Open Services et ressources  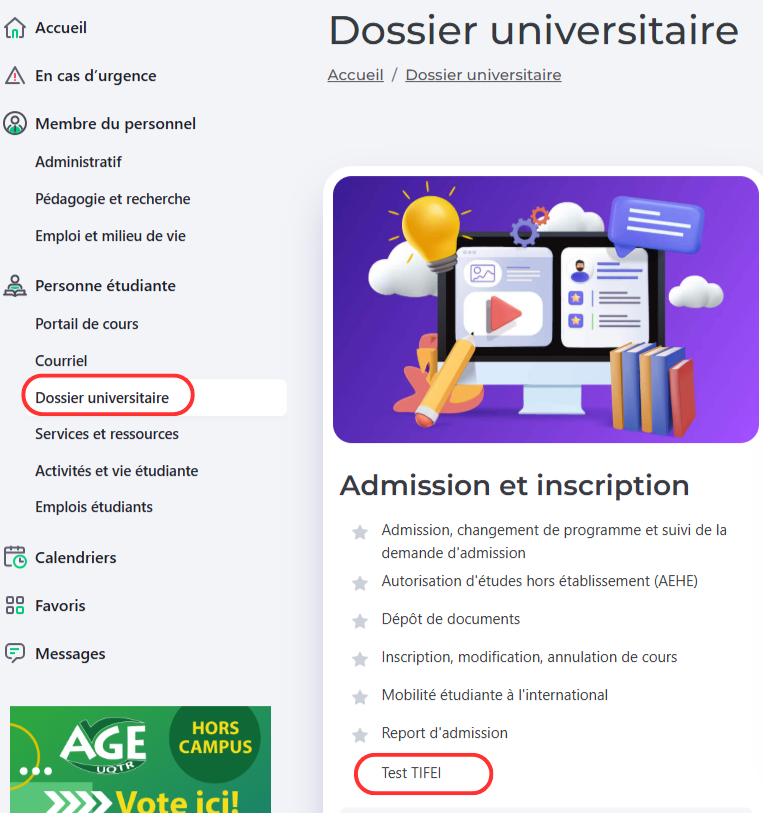click(x=106, y=434)
